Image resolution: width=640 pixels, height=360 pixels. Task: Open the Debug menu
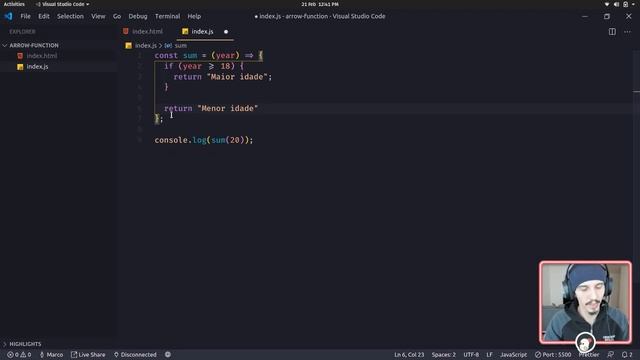(138, 16)
